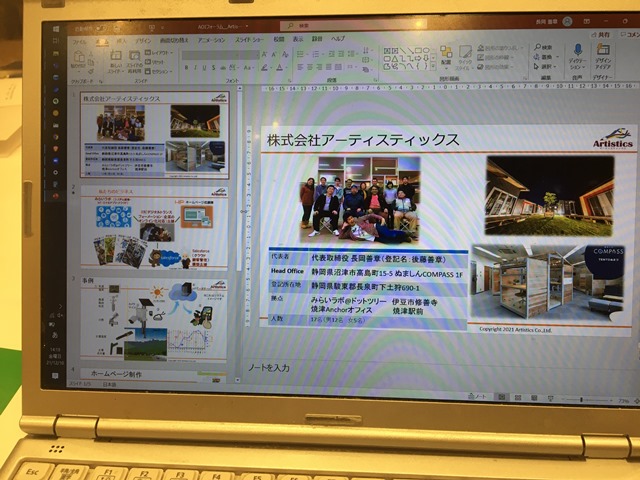Select the oval shape in shapes gallery
This screenshot has height=480, width=640.
425,51
